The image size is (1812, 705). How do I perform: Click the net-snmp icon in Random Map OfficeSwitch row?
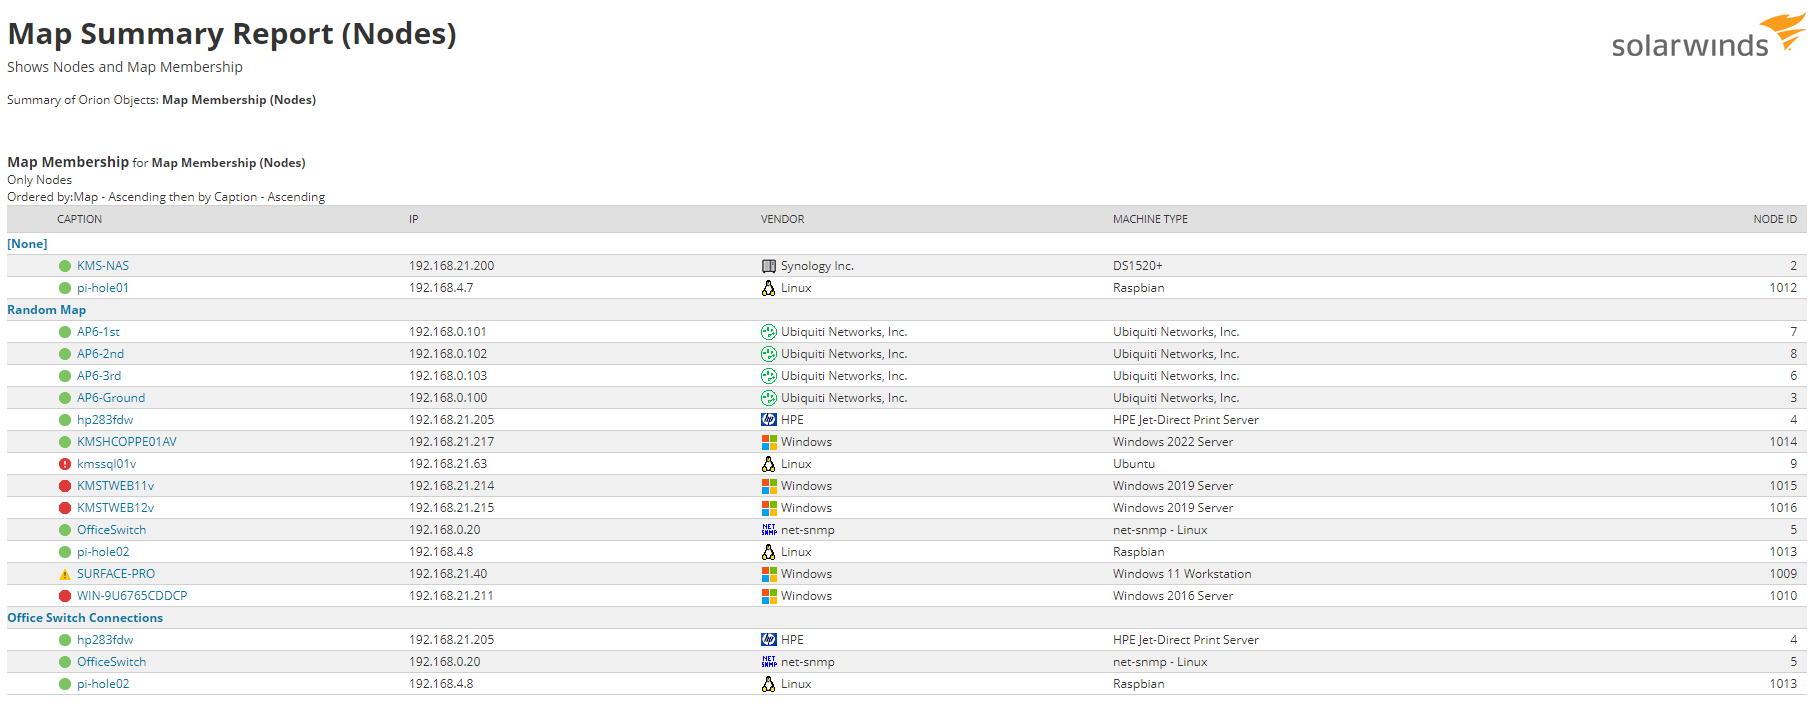(x=769, y=530)
